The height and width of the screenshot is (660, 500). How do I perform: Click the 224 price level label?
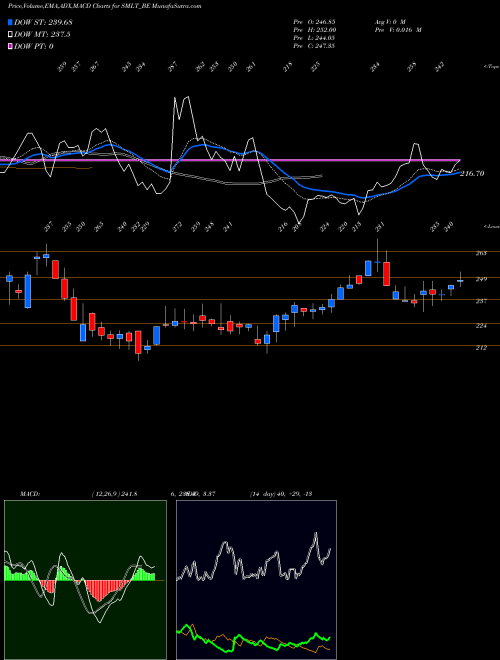pos(481,325)
